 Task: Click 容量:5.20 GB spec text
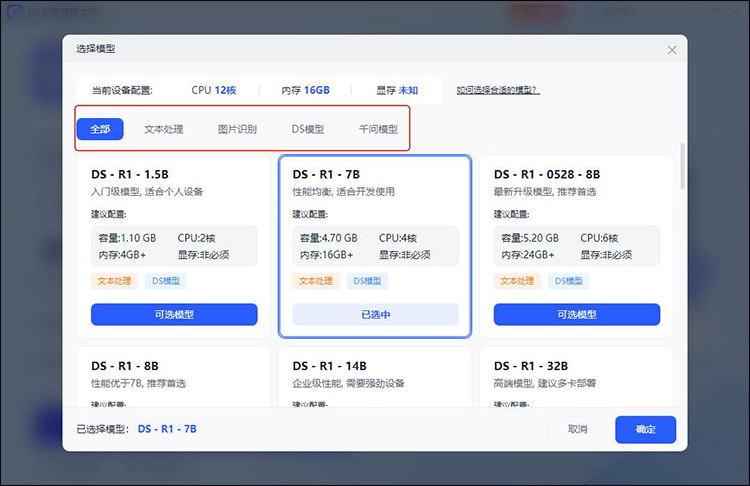pyautogui.click(x=530, y=238)
